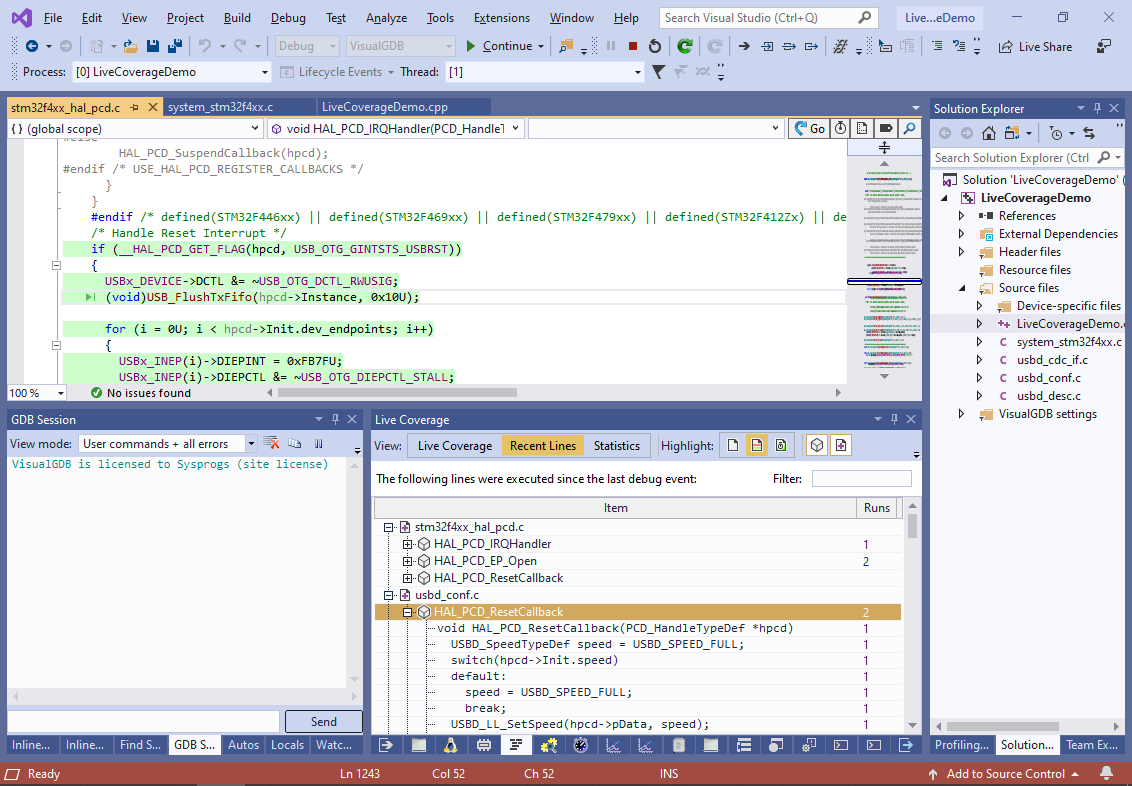Switch to system_stm32f4xx.c tab
This screenshot has width=1132, height=786.
pyautogui.click(x=220, y=107)
